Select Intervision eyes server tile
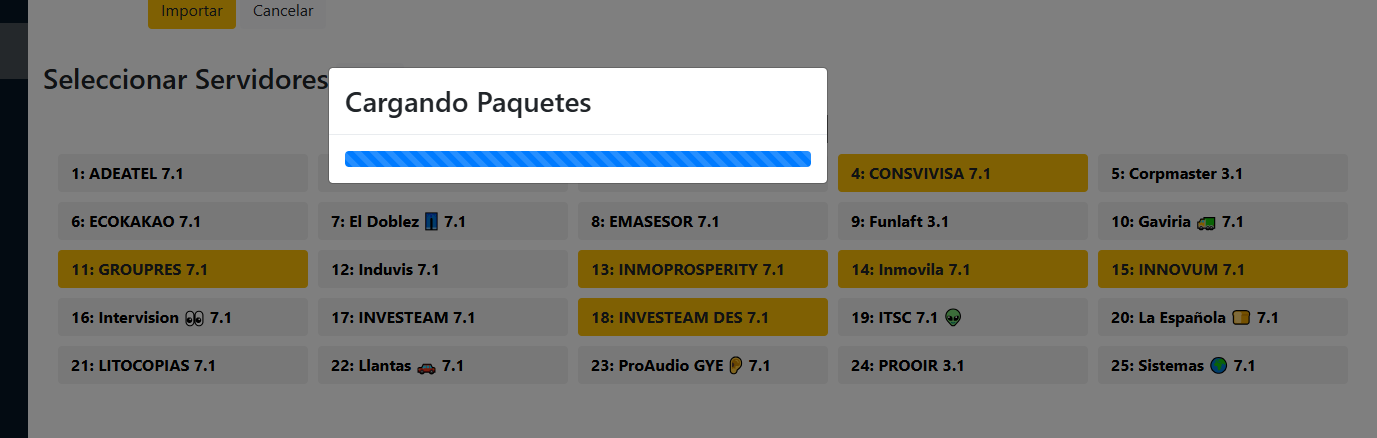Image resolution: width=1377 pixels, height=438 pixels. click(182, 317)
